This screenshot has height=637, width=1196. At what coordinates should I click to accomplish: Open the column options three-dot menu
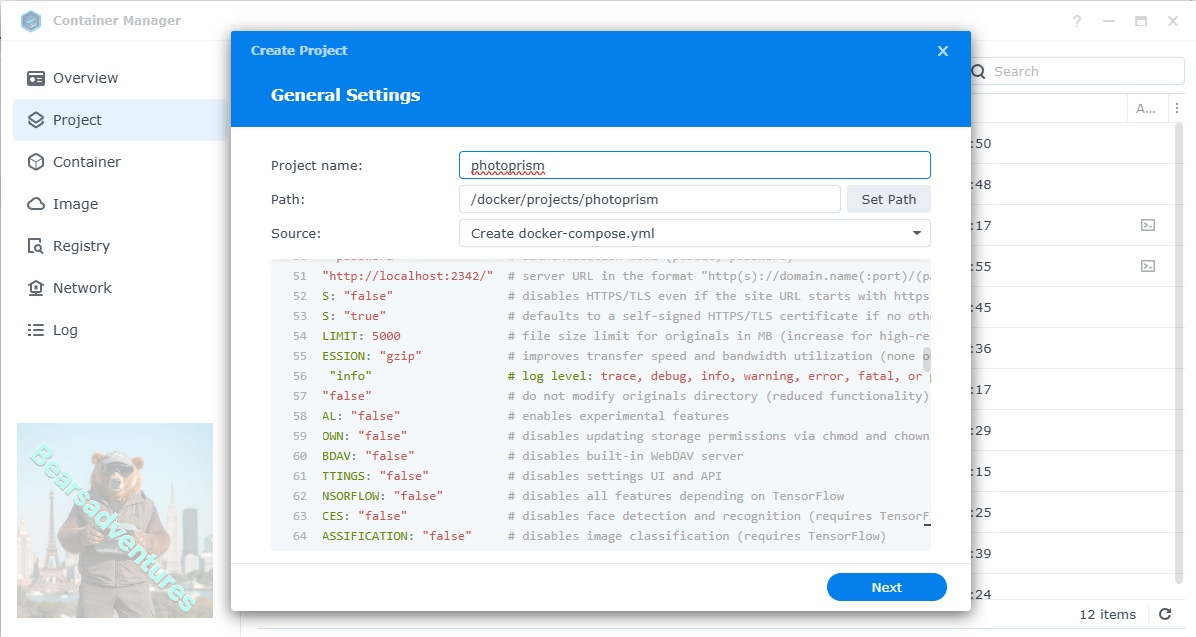[x=1177, y=109]
